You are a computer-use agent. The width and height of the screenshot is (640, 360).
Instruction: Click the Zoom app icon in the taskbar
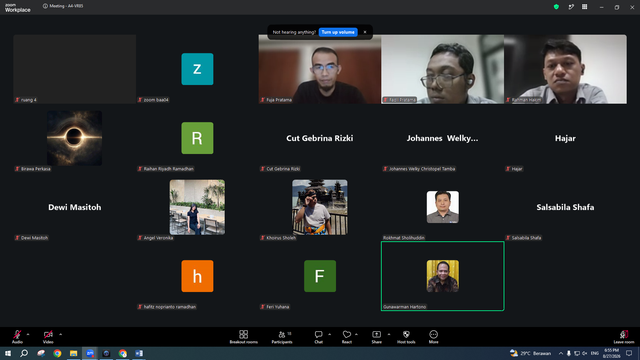point(90,353)
